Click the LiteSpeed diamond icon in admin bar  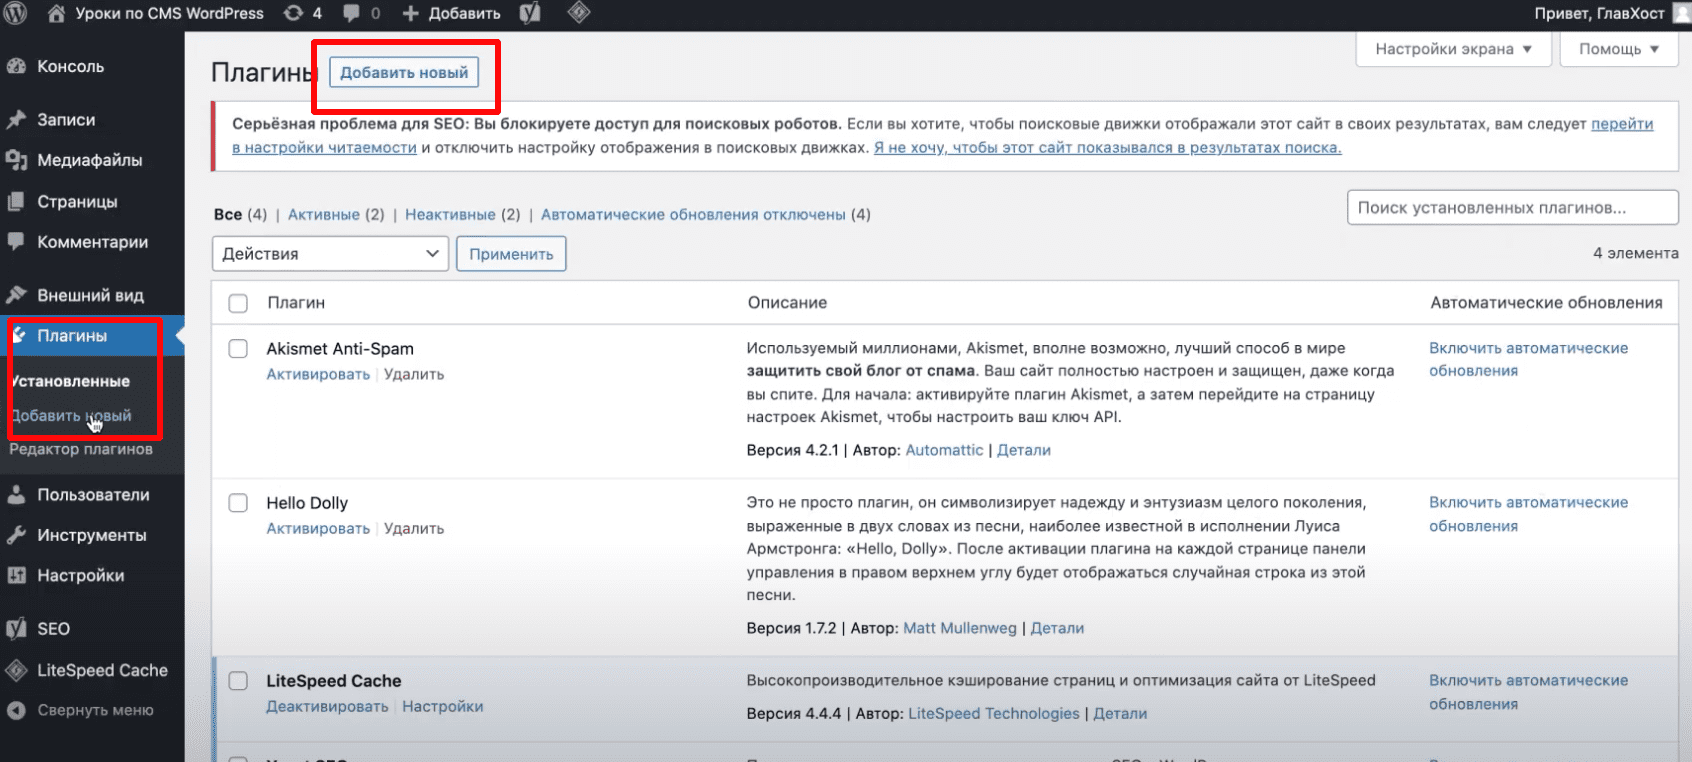tap(578, 13)
